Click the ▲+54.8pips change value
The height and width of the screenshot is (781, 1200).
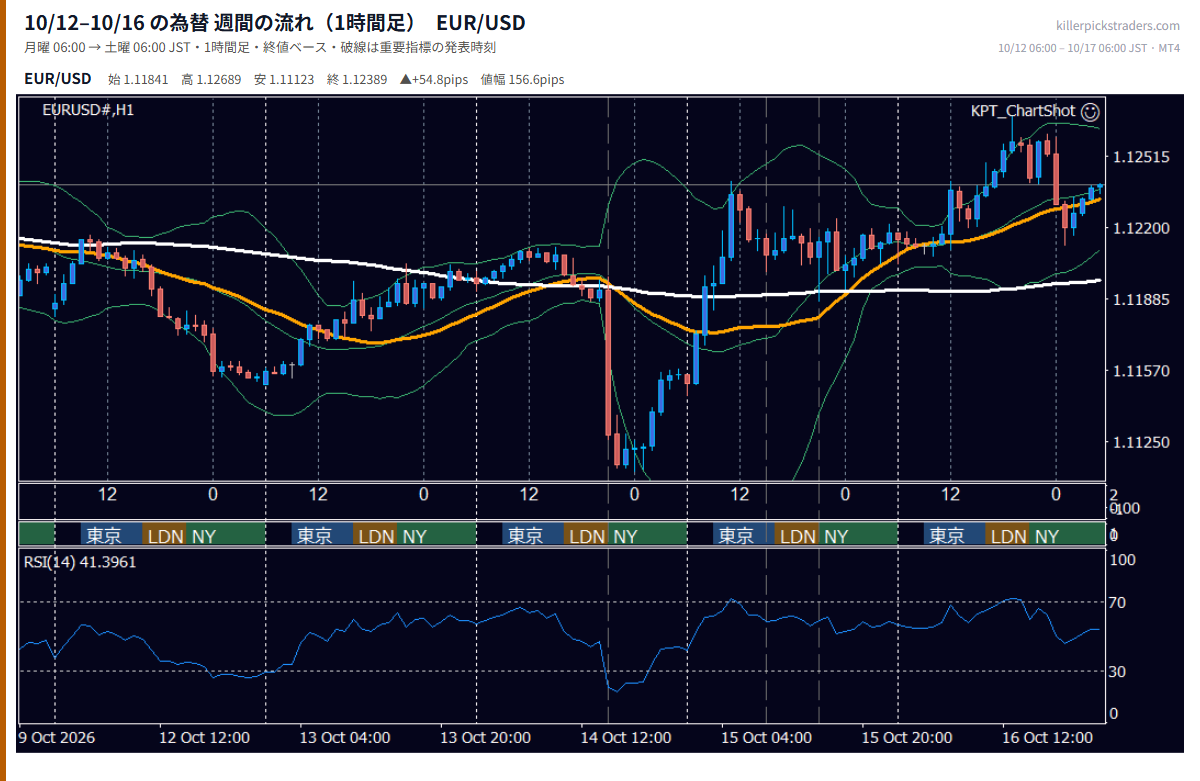[x=435, y=79]
